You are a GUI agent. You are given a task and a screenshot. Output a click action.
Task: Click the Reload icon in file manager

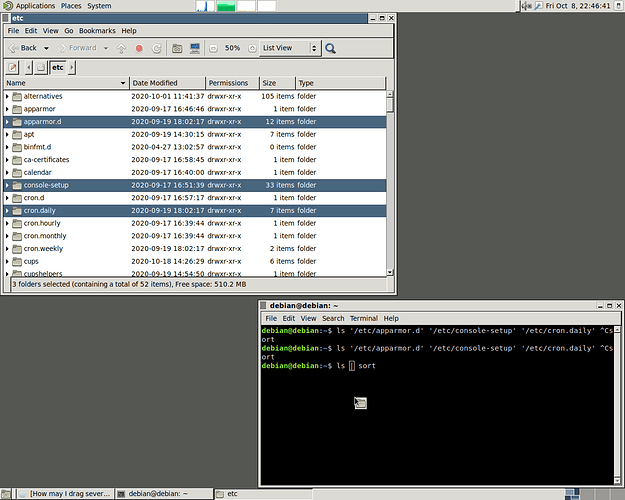[157, 48]
